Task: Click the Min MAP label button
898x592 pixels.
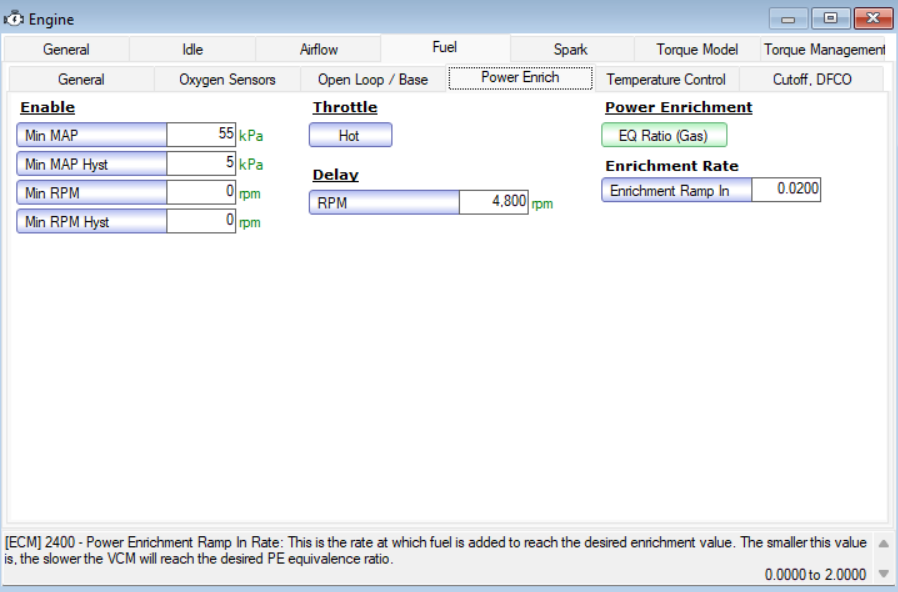Action: coord(92,135)
